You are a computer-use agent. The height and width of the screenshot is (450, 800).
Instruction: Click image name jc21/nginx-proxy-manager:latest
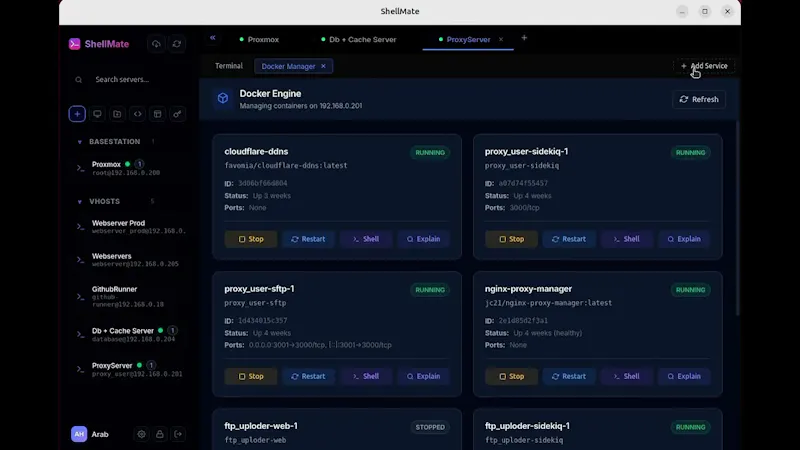tap(548, 303)
